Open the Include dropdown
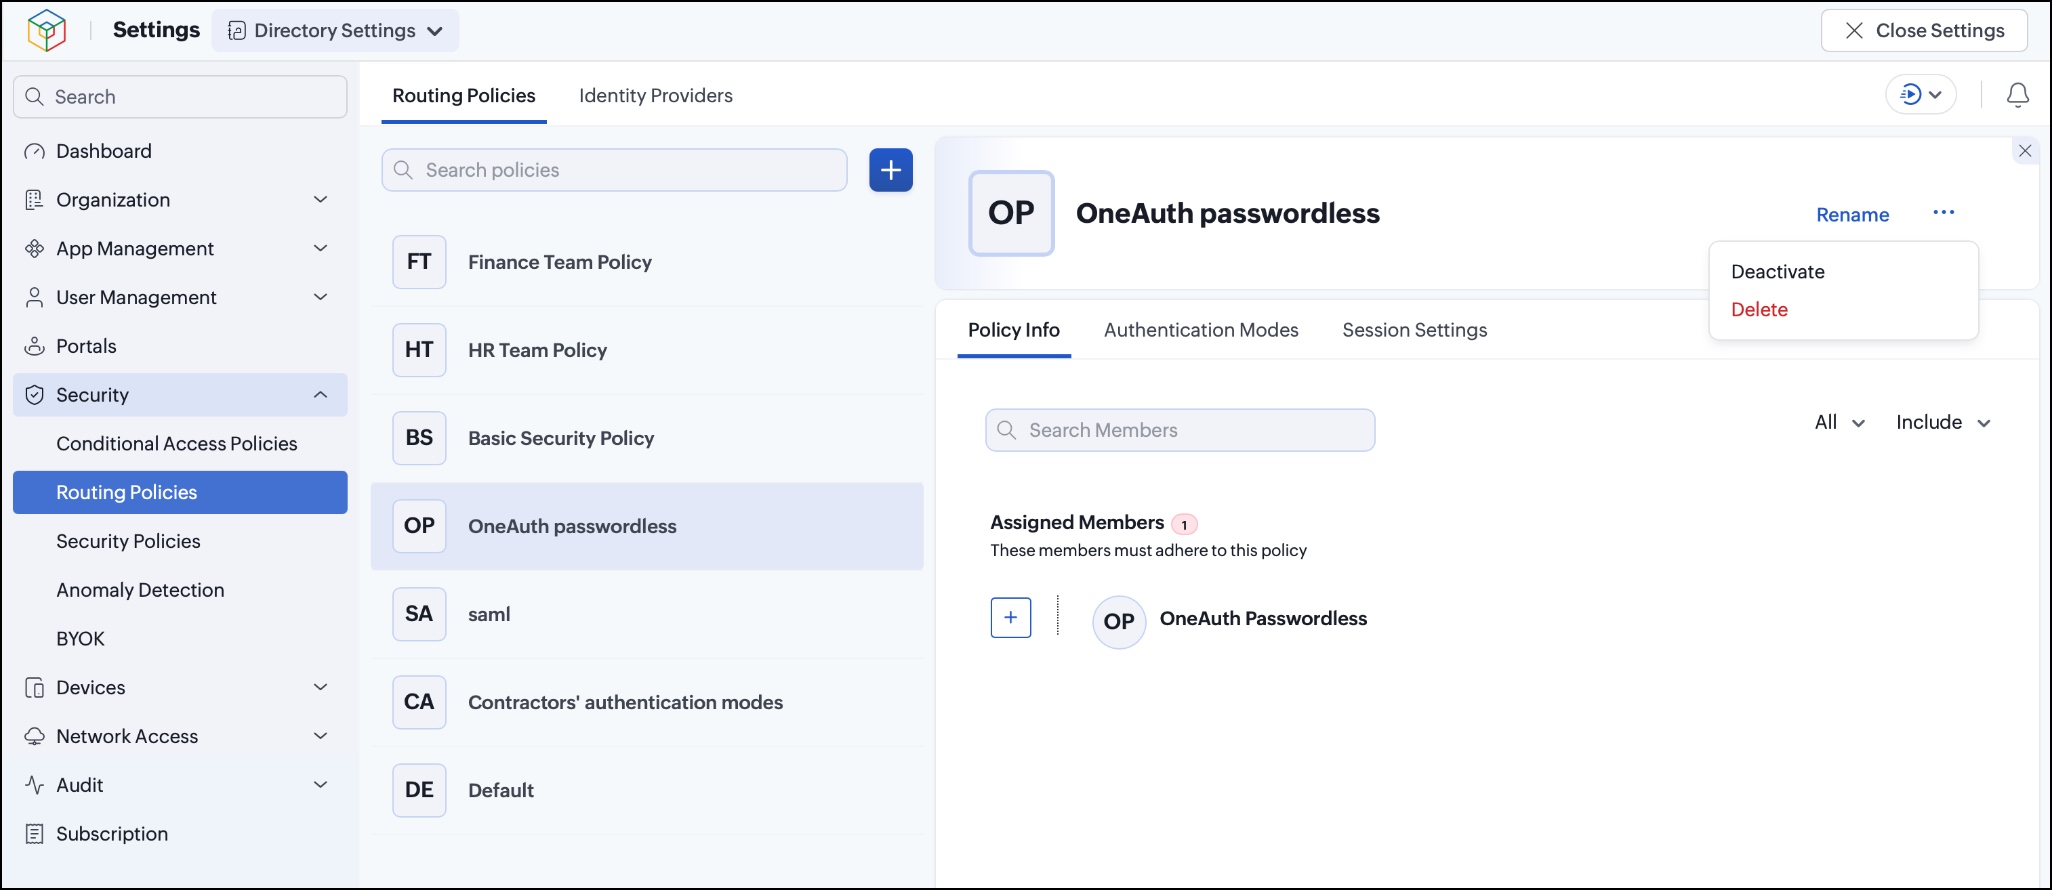The image size is (2052, 890). [x=1943, y=422]
